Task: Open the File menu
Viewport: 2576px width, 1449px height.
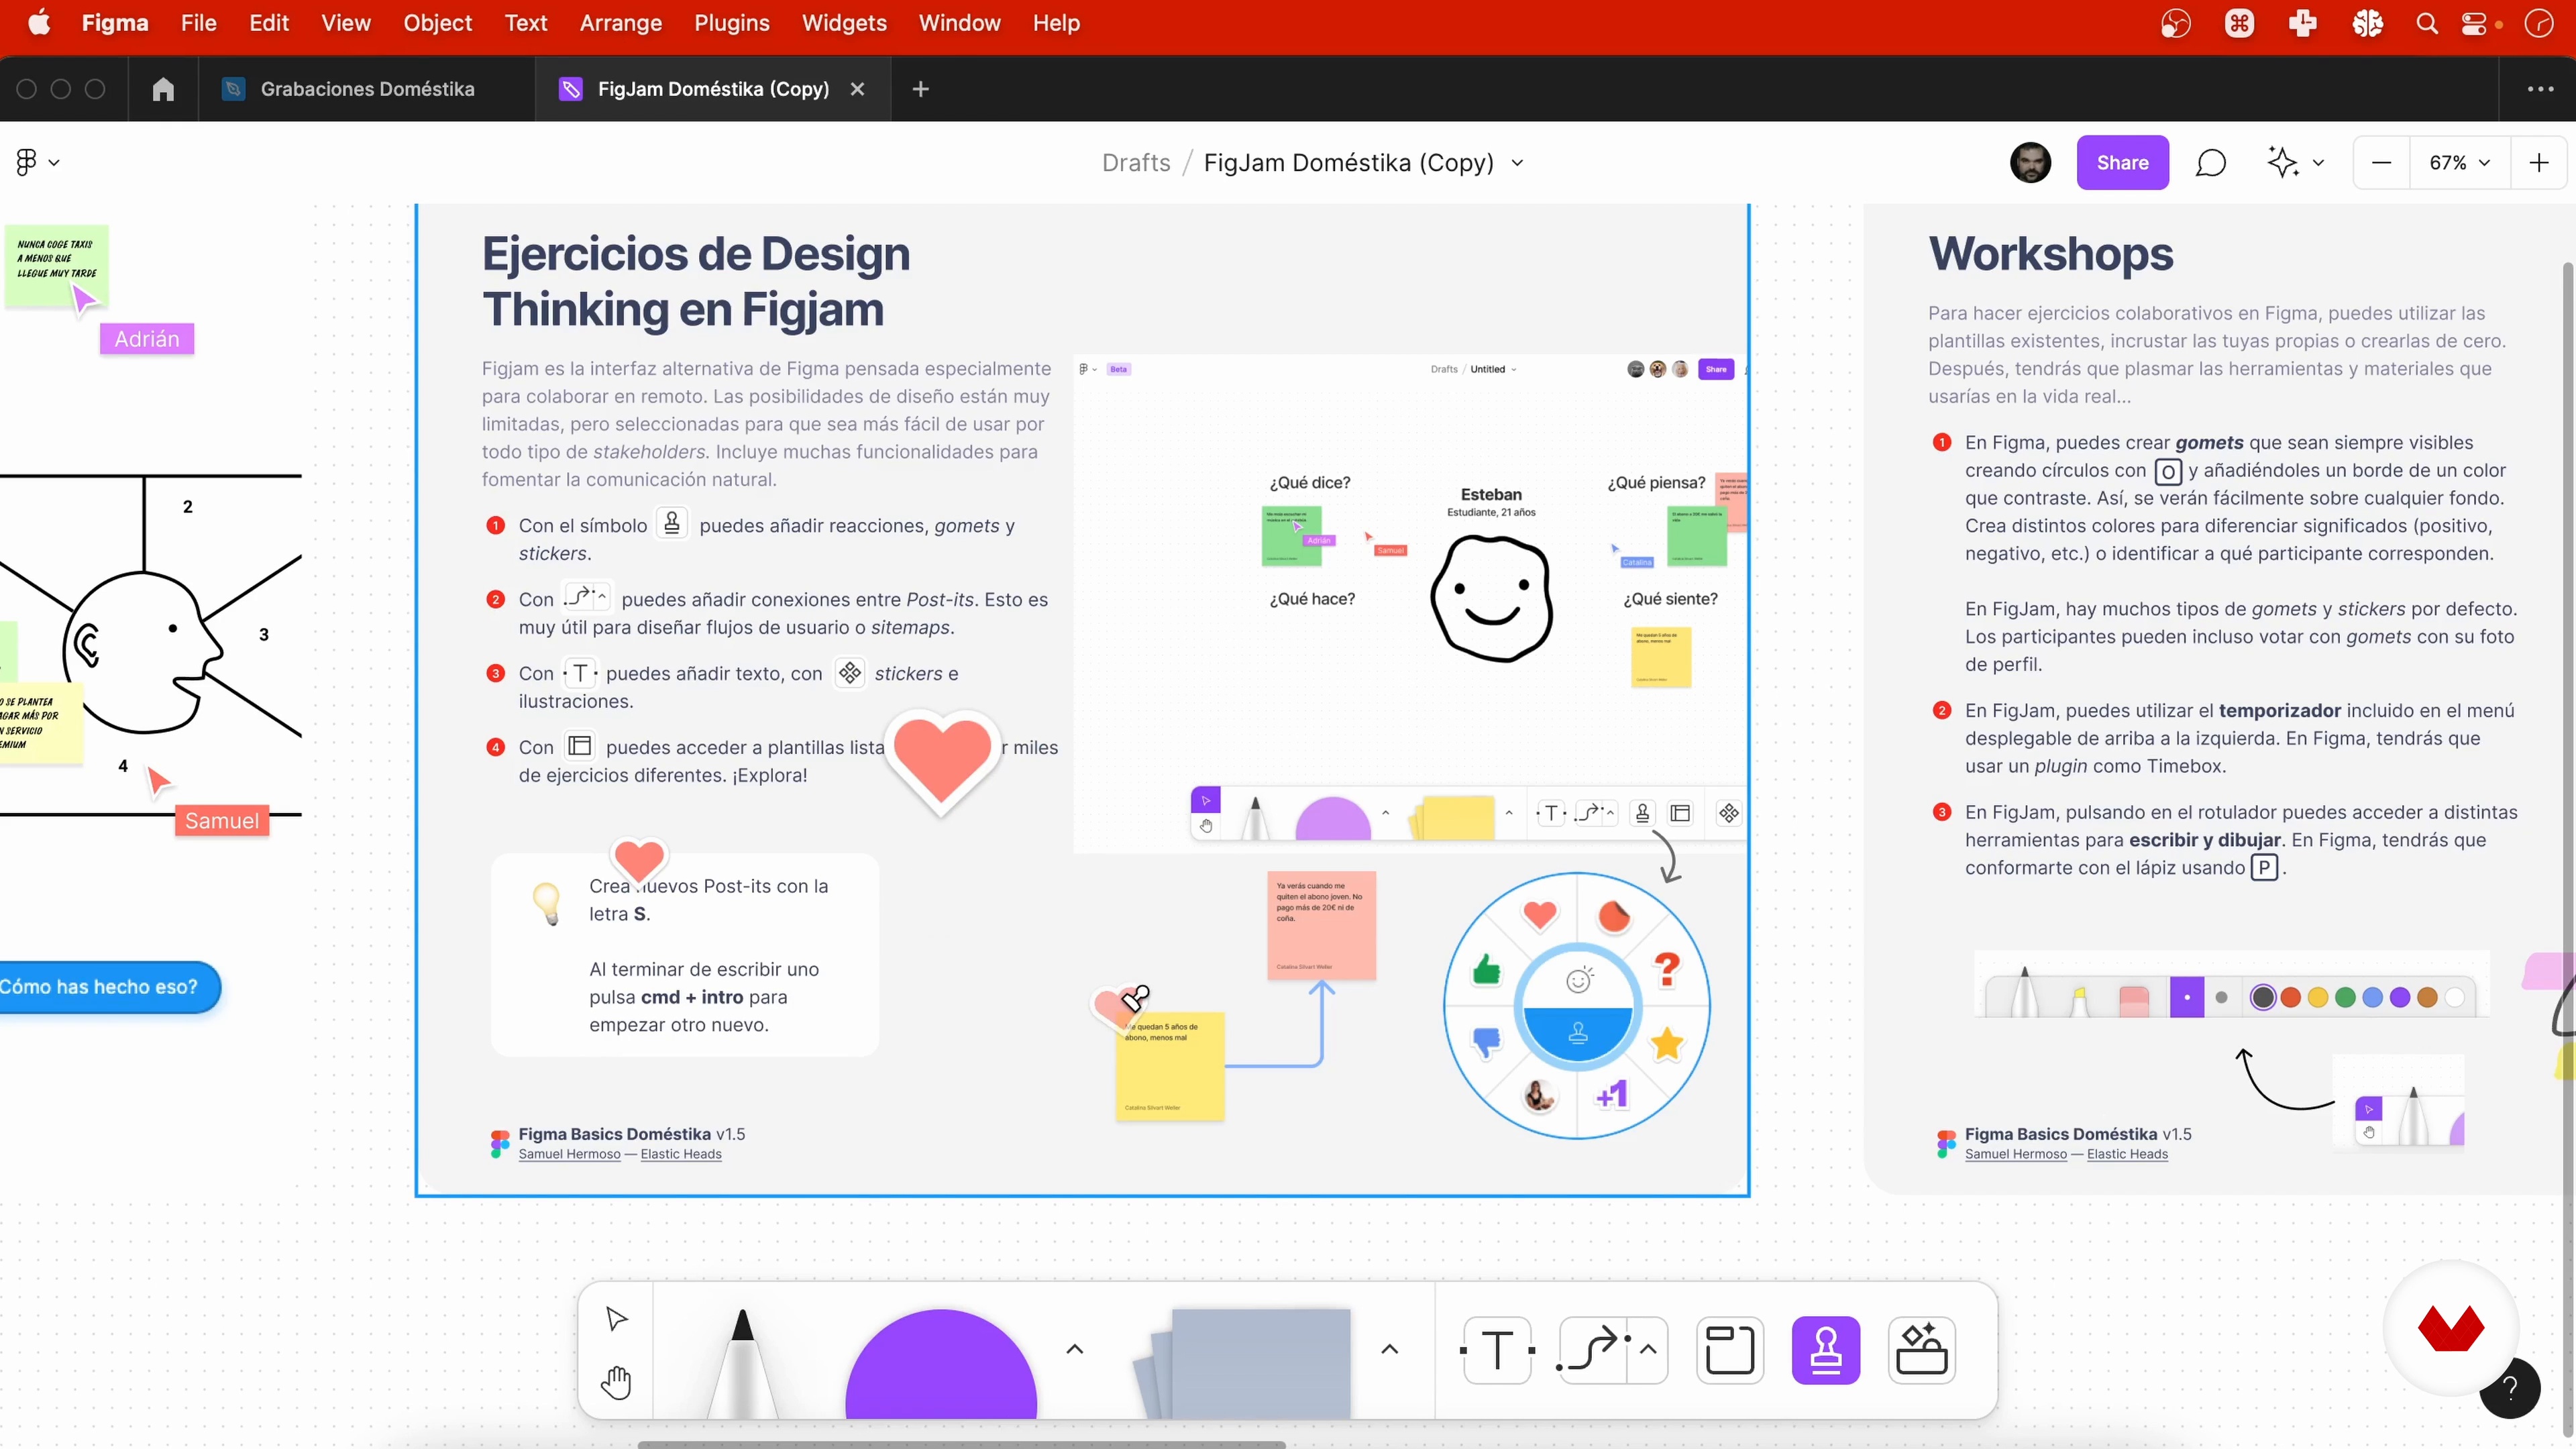Action: (x=198, y=23)
